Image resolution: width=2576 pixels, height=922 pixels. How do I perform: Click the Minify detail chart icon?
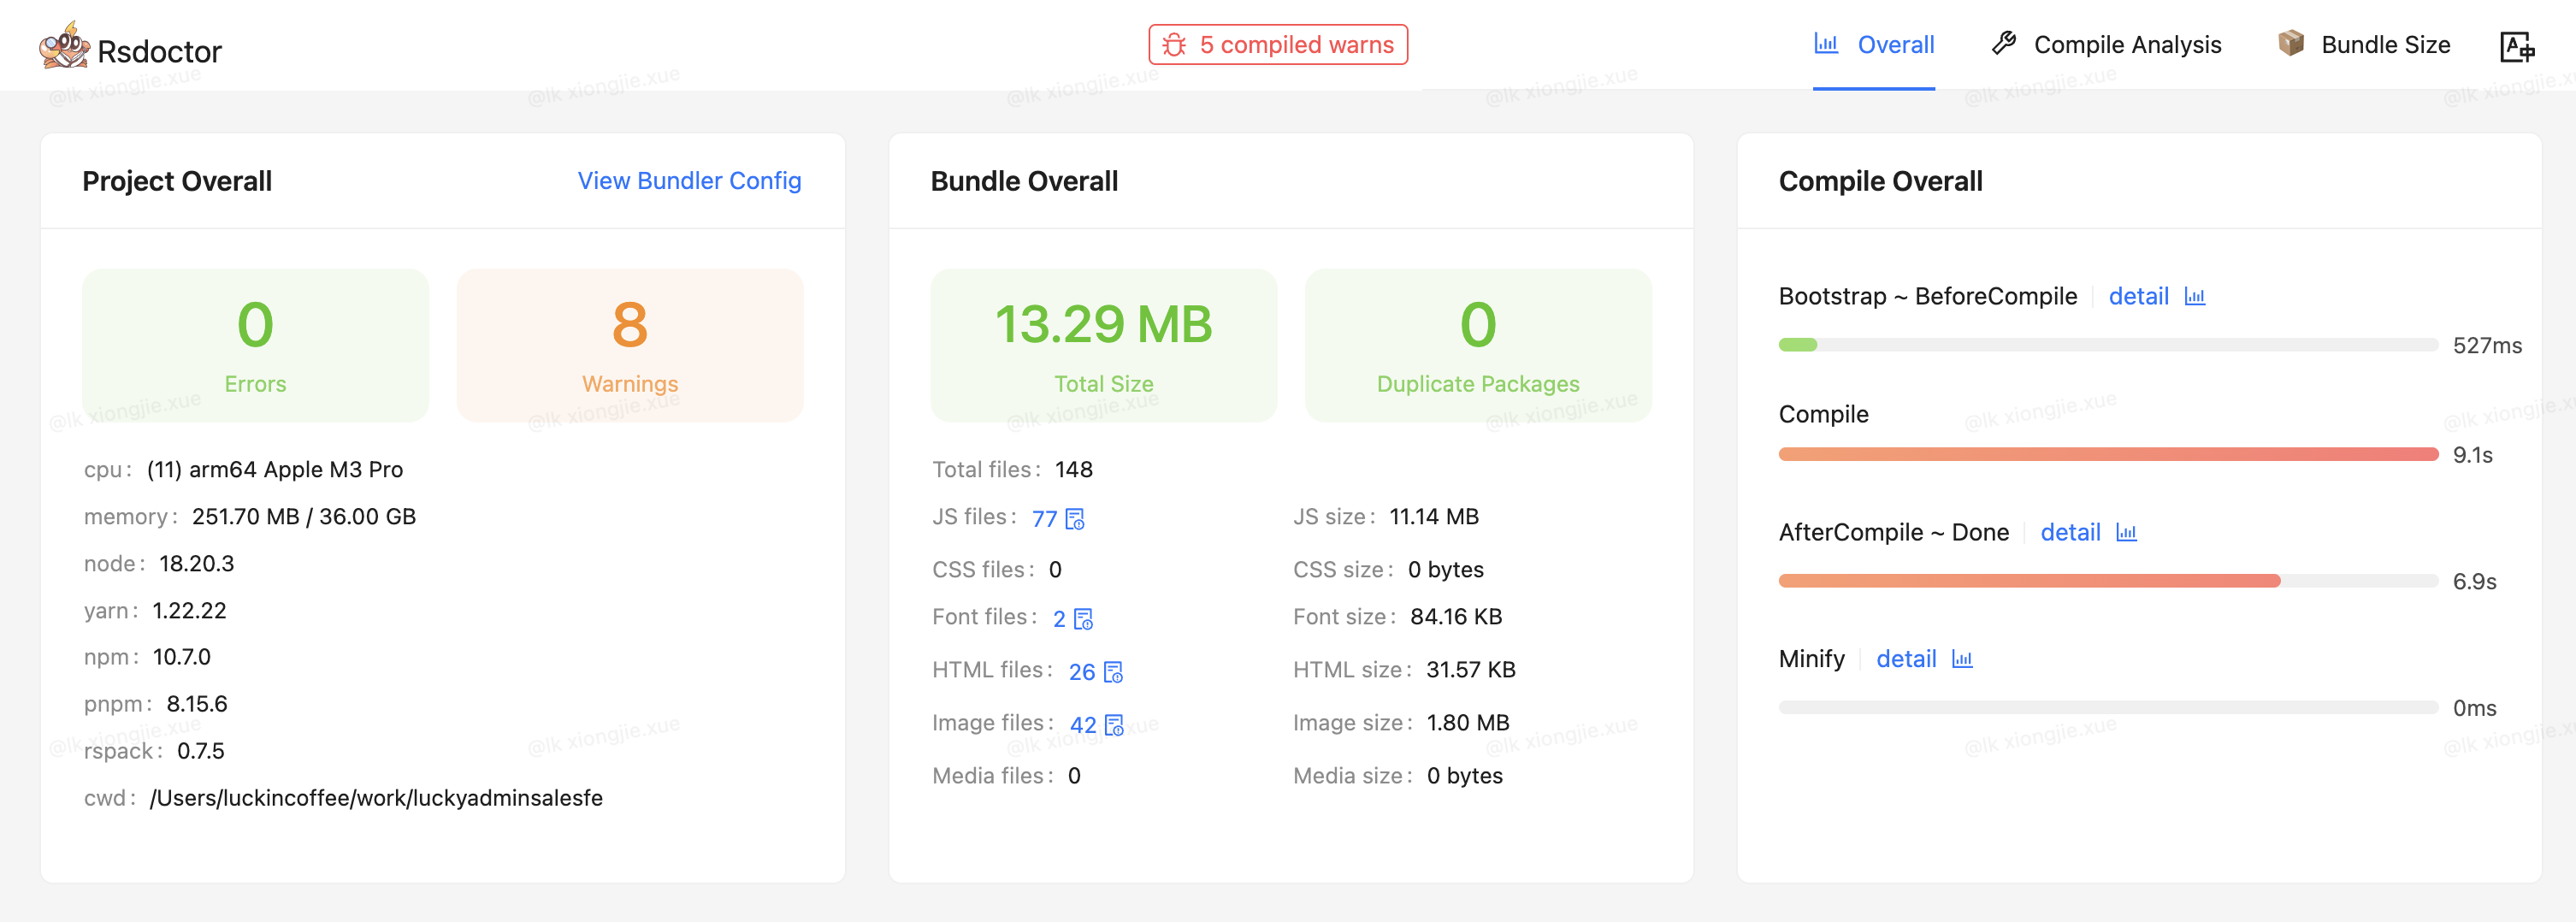[1962, 659]
